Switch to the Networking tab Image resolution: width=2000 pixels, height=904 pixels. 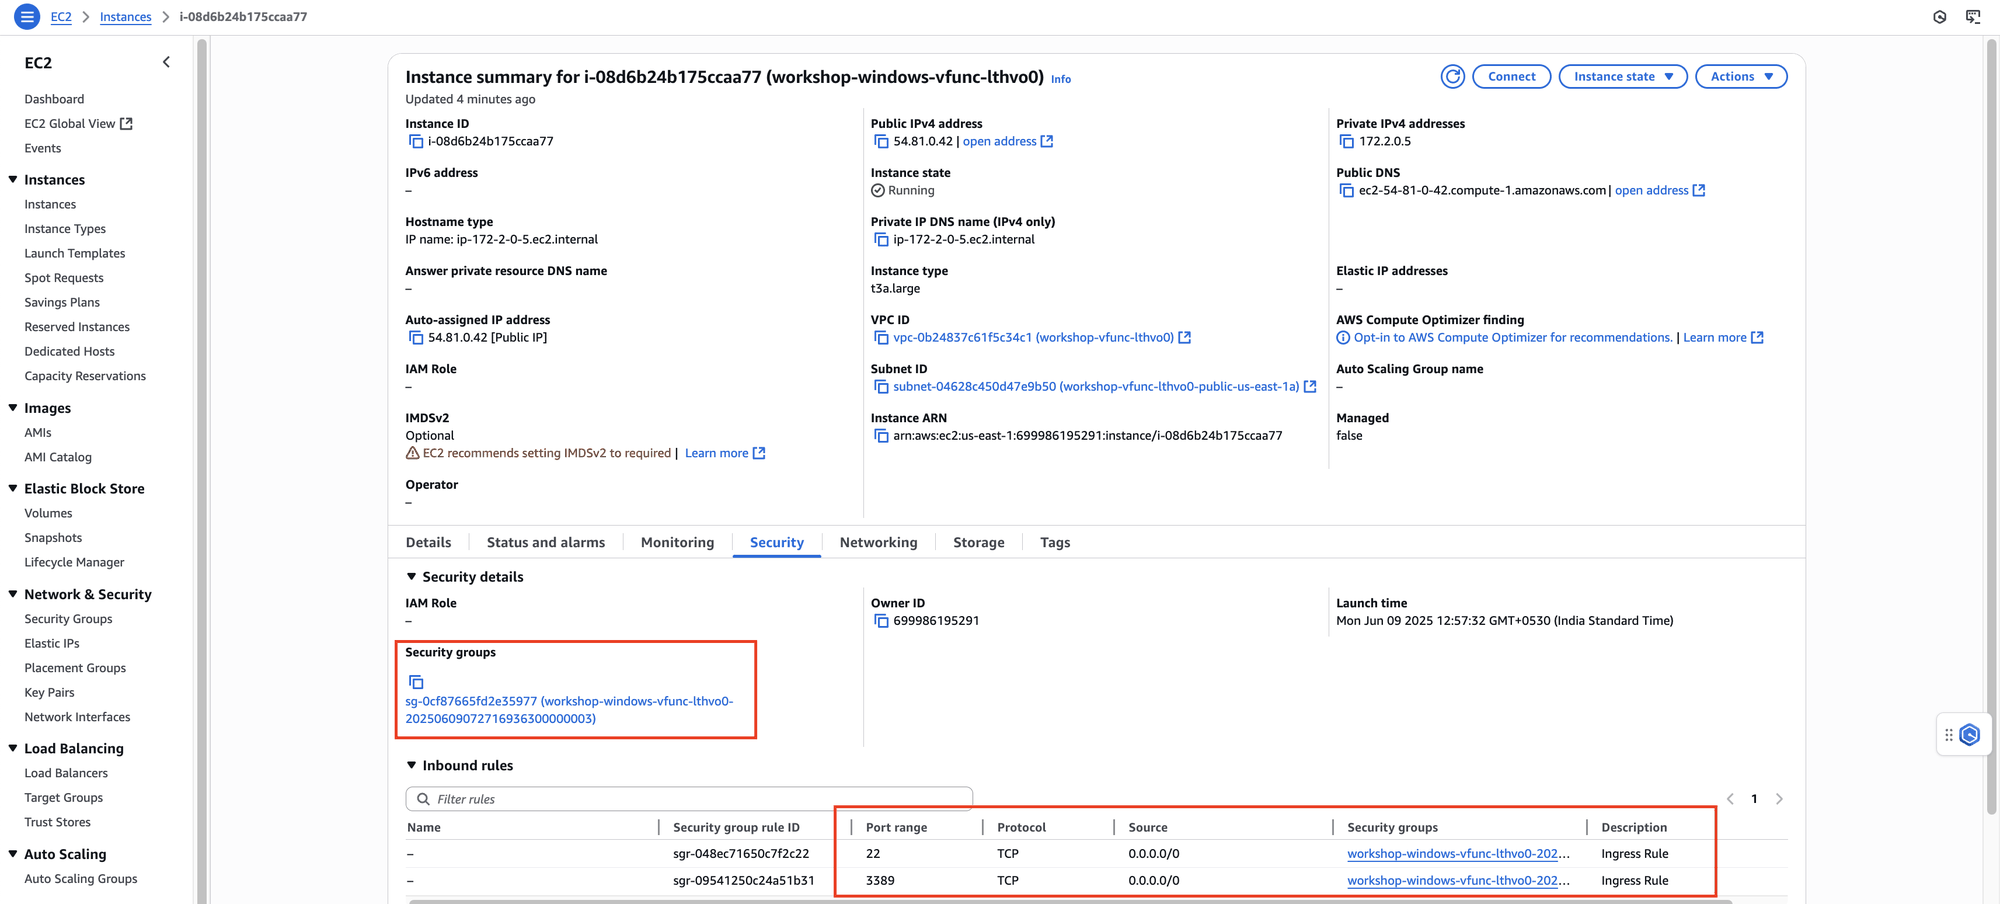(x=878, y=542)
